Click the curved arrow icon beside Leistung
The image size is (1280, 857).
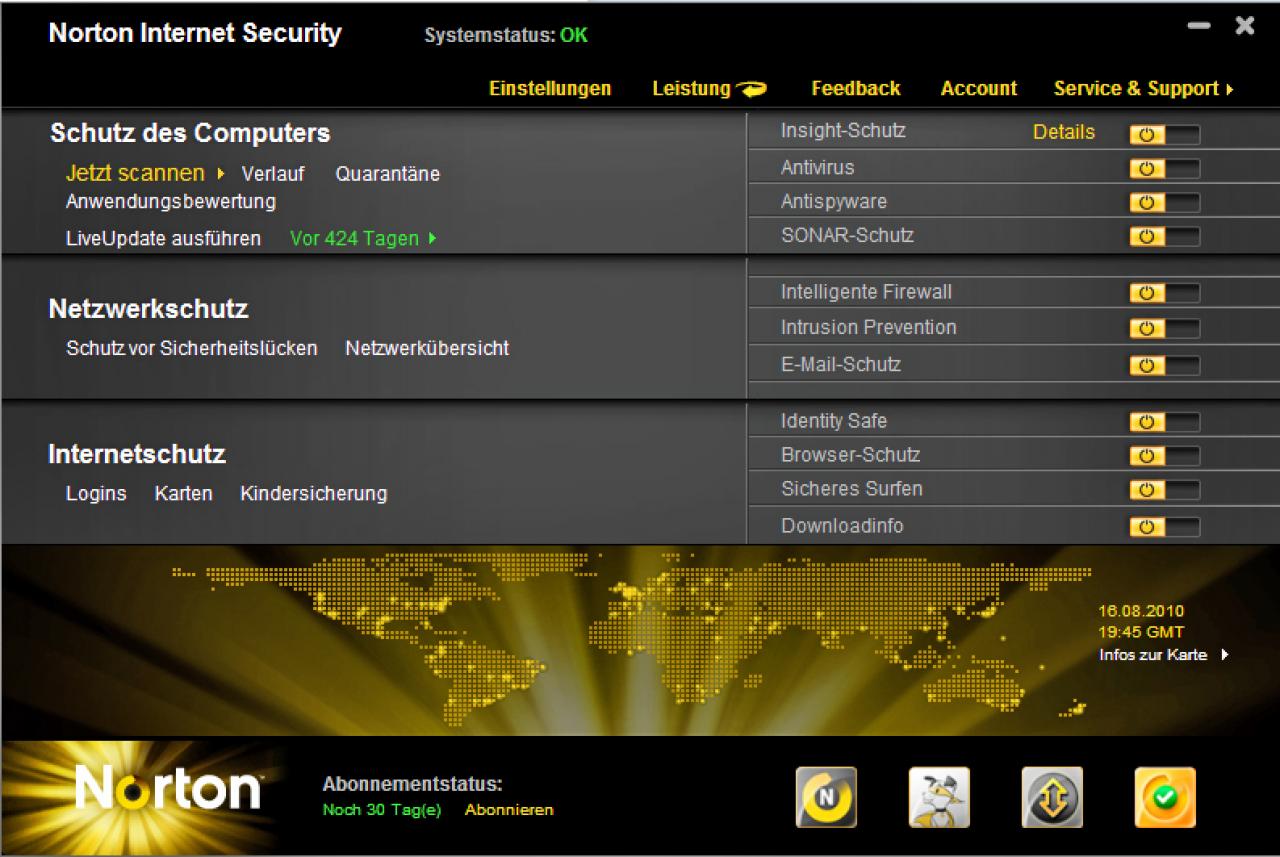click(751, 89)
